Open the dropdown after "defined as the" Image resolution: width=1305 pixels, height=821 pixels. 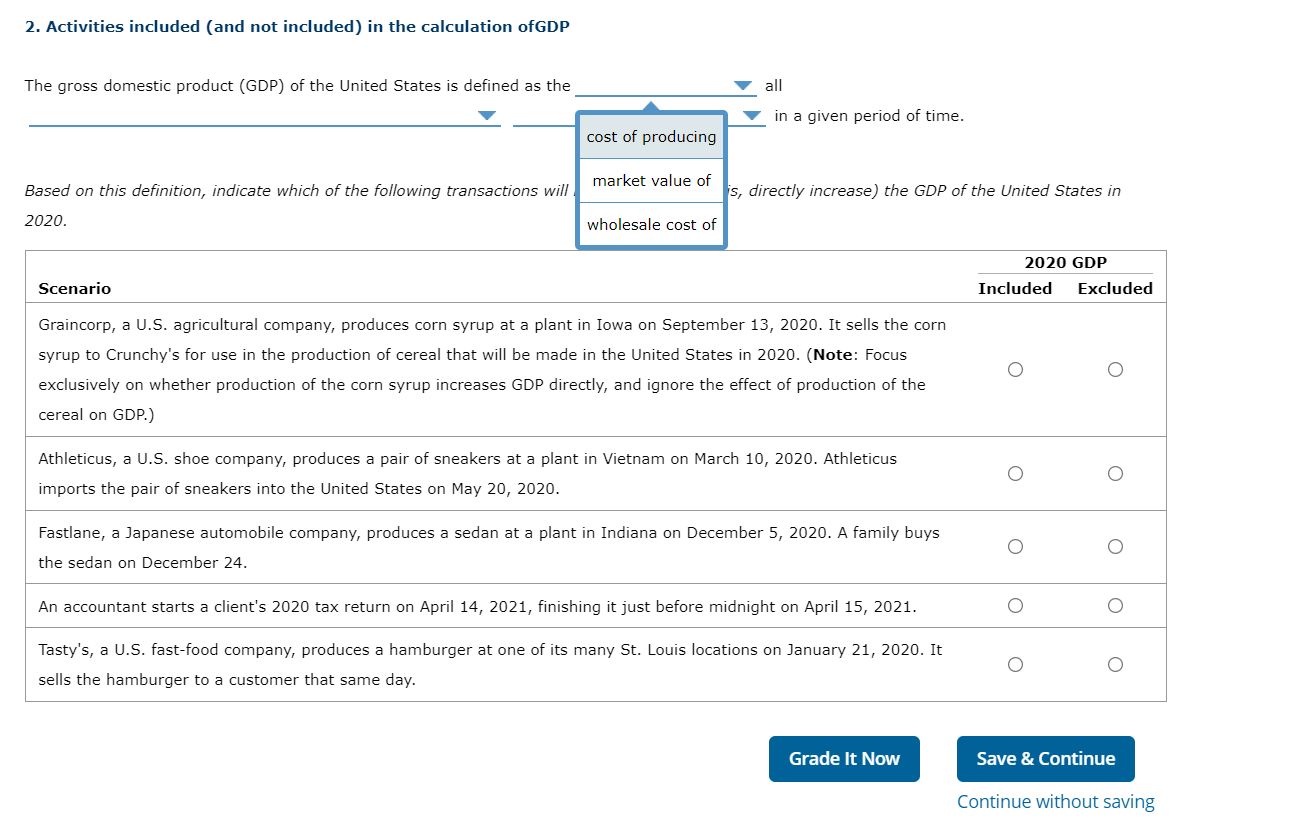pyautogui.click(x=741, y=86)
